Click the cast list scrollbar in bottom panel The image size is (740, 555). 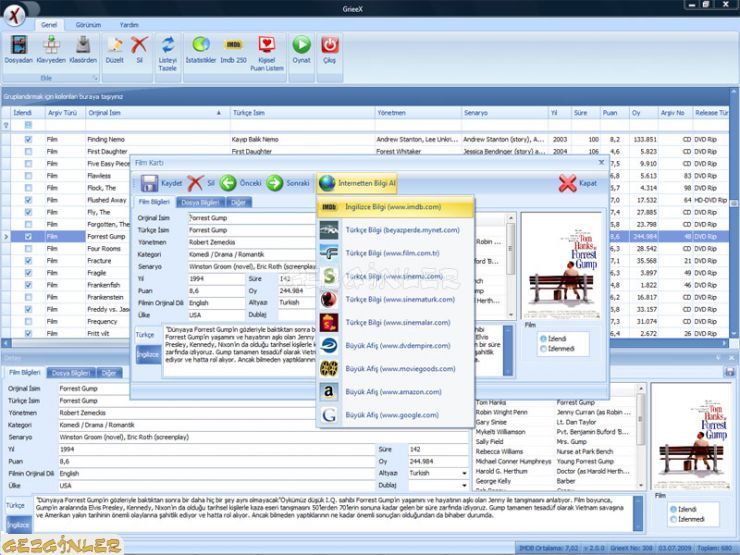[640, 436]
